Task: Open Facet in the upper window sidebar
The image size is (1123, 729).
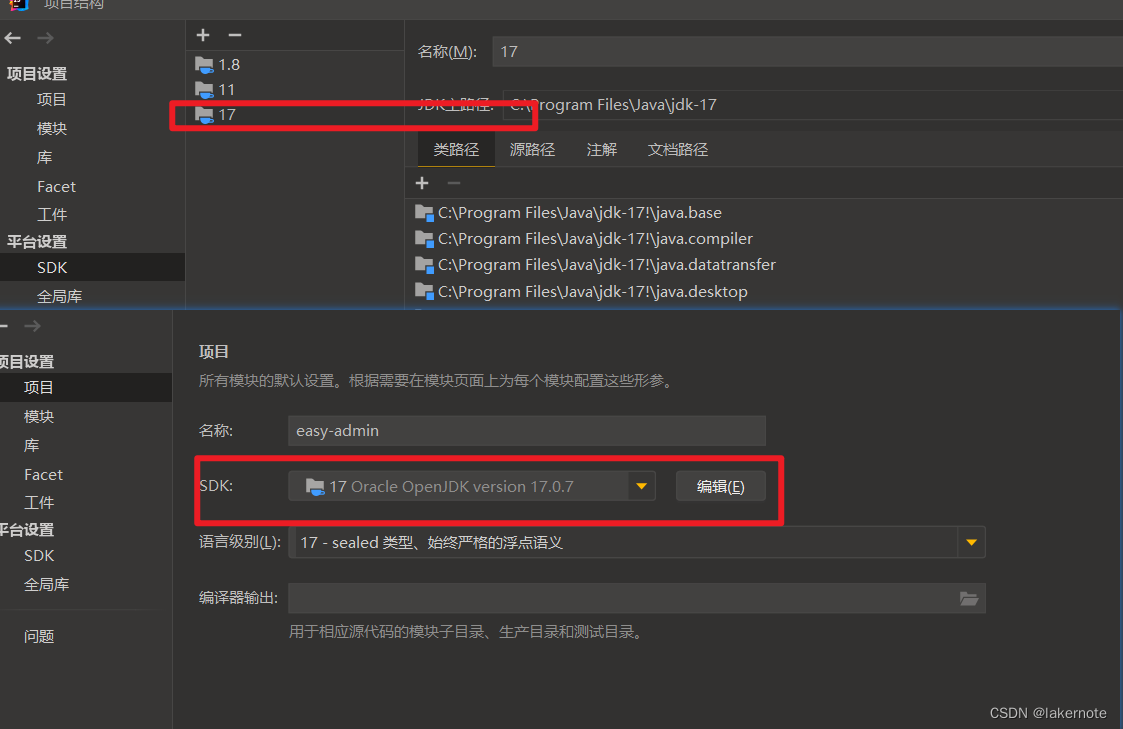Action: [x=56, y=186]
